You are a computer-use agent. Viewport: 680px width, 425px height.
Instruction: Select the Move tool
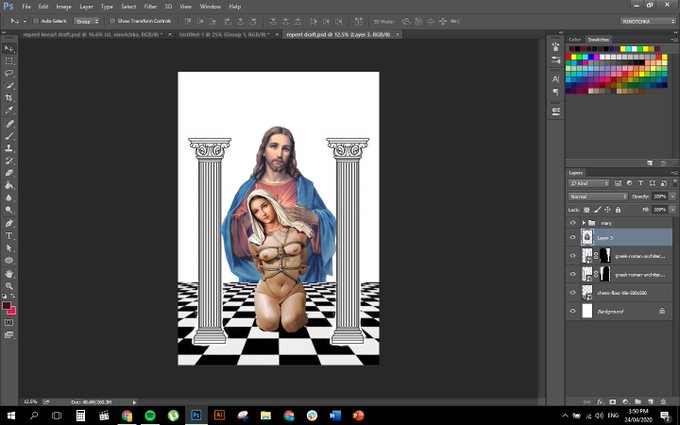pos(9,49)
